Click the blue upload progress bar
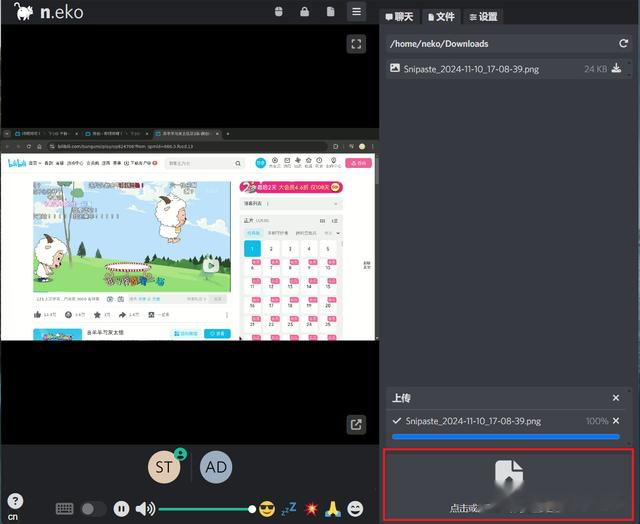The height and width of the screenshot is (524, 640). tap(506, 436)
